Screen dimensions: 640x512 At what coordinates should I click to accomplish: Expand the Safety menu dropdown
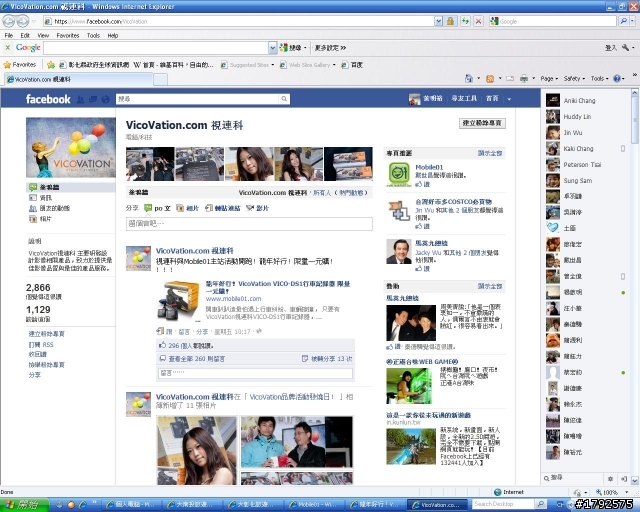pyautogui.click(x=574, y=78)
